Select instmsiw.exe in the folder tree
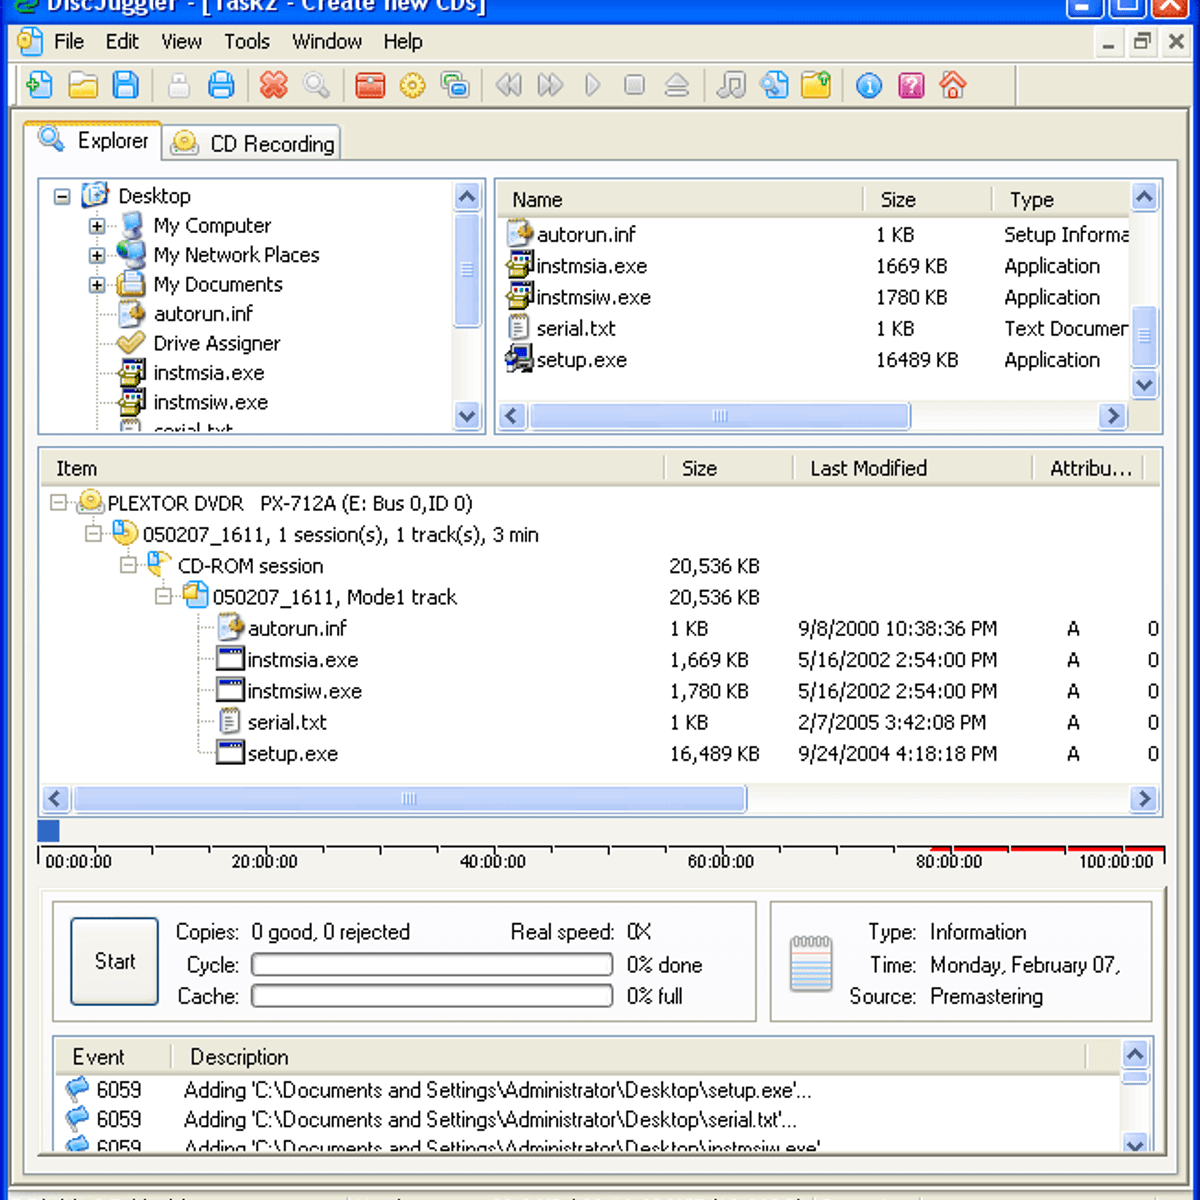Viewport: 1200px width, 1200px height. pyautogui.click(x=210, y=403)
